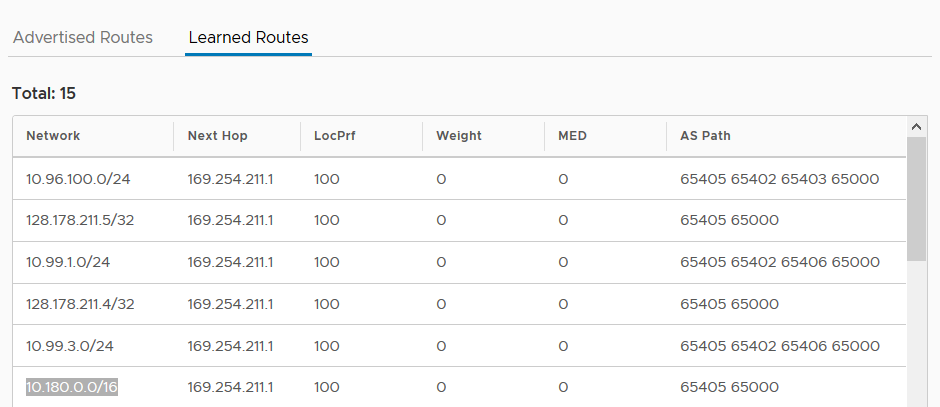Click scrollbar track below the thumb
This screenshot has width=940, height=407.
(x=916, y=333)
